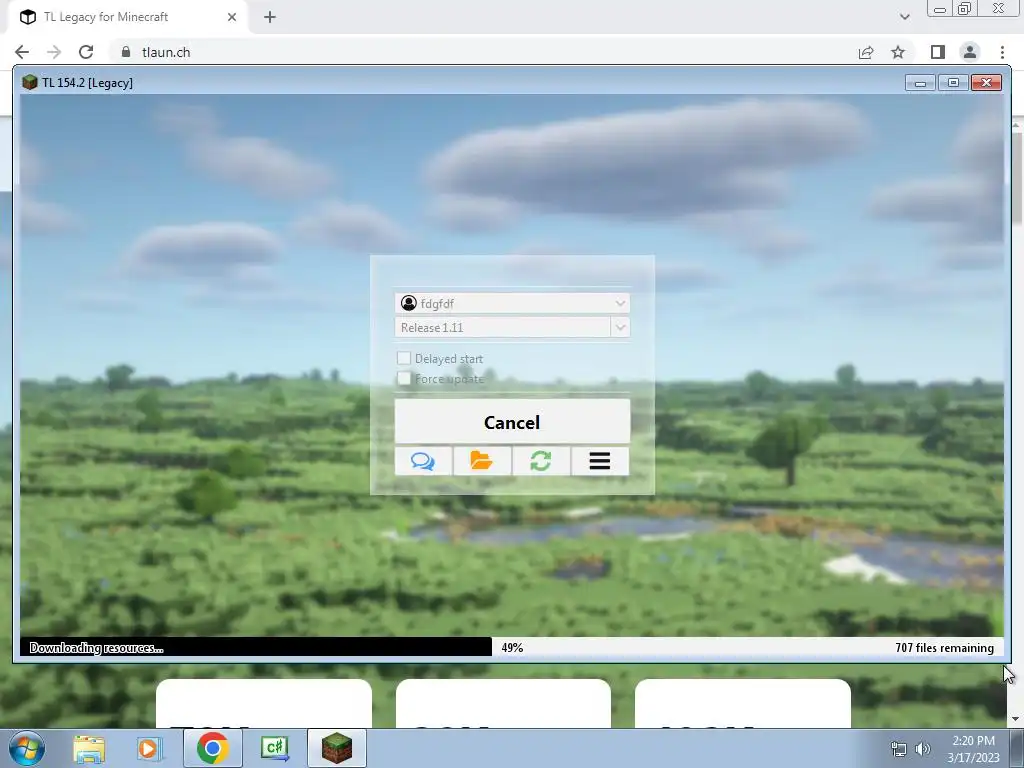Screen dimensions: 1024x768
Task: Maximize the TL 154.2 launcher window
Action: 953,83
